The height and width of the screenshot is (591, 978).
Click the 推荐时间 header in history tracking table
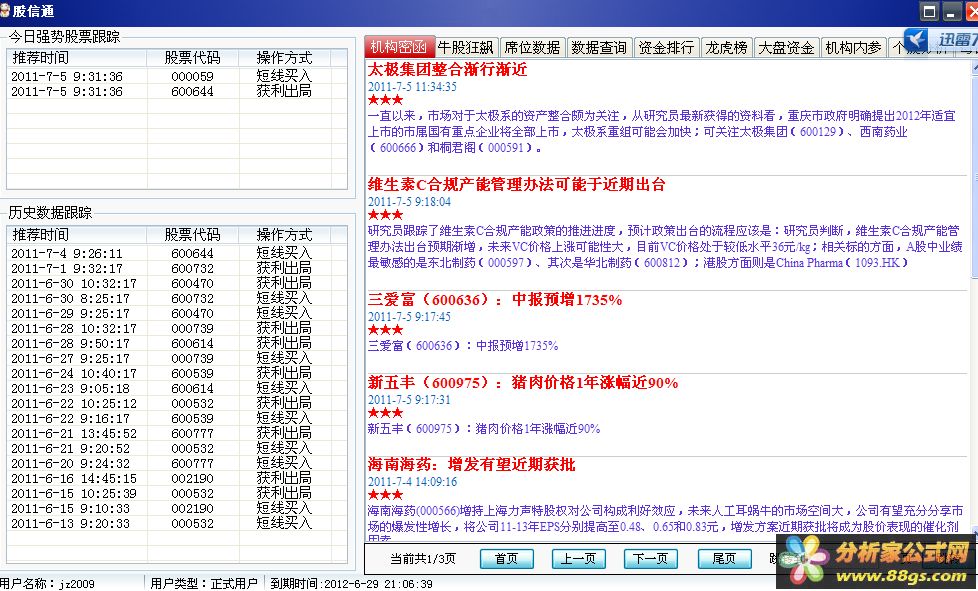(77, 235)
